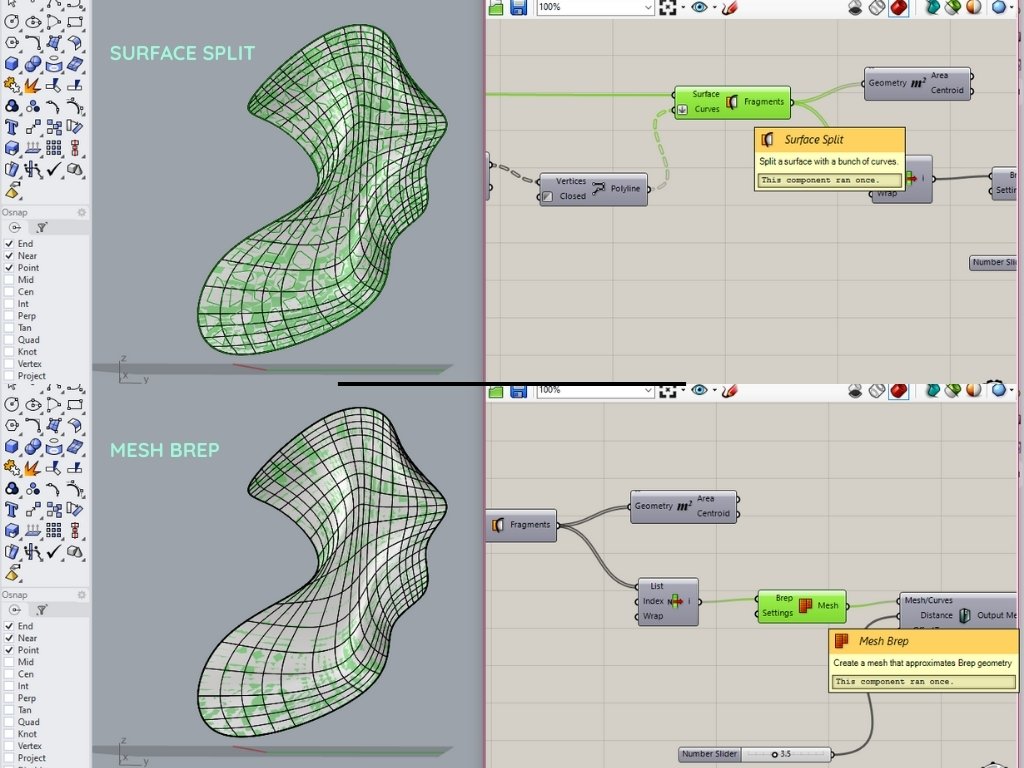Image resolution: width=1024 pixels, height=768 pixels.
Task: Click the Surface Split component icon on the canvas
Action: 732,102
